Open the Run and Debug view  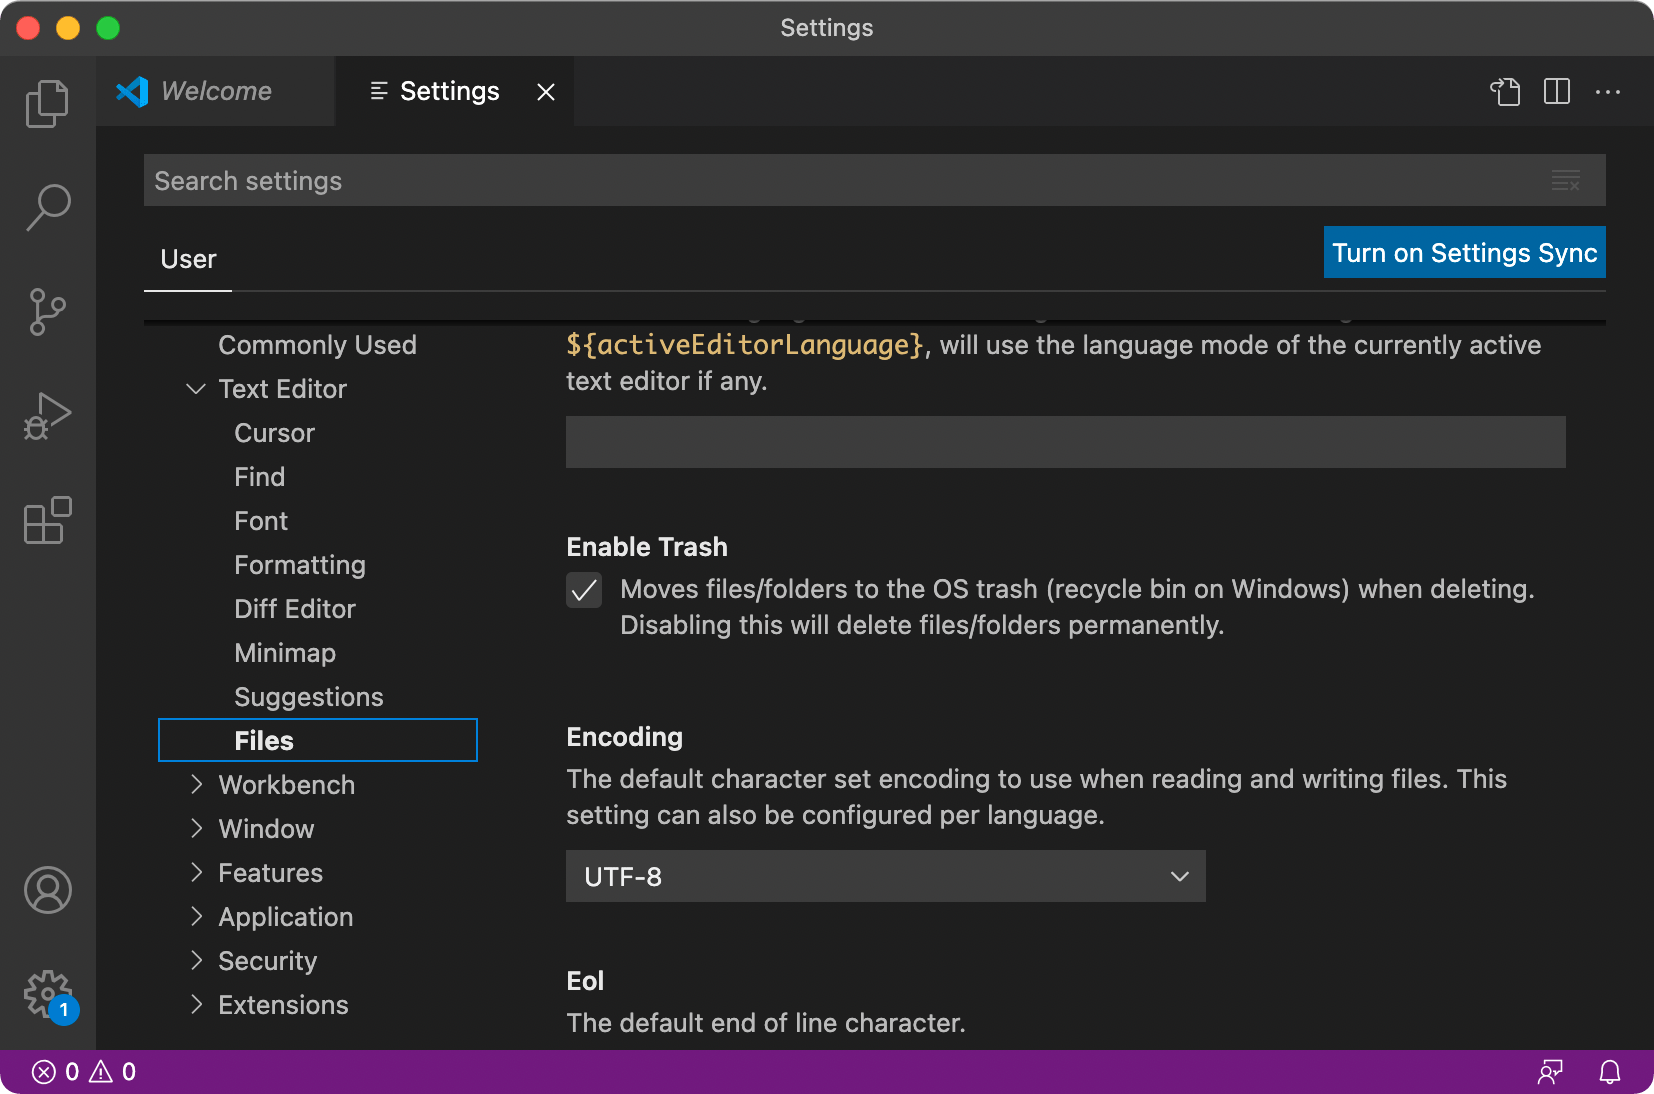pyautogui.click(x=47, y=415)
